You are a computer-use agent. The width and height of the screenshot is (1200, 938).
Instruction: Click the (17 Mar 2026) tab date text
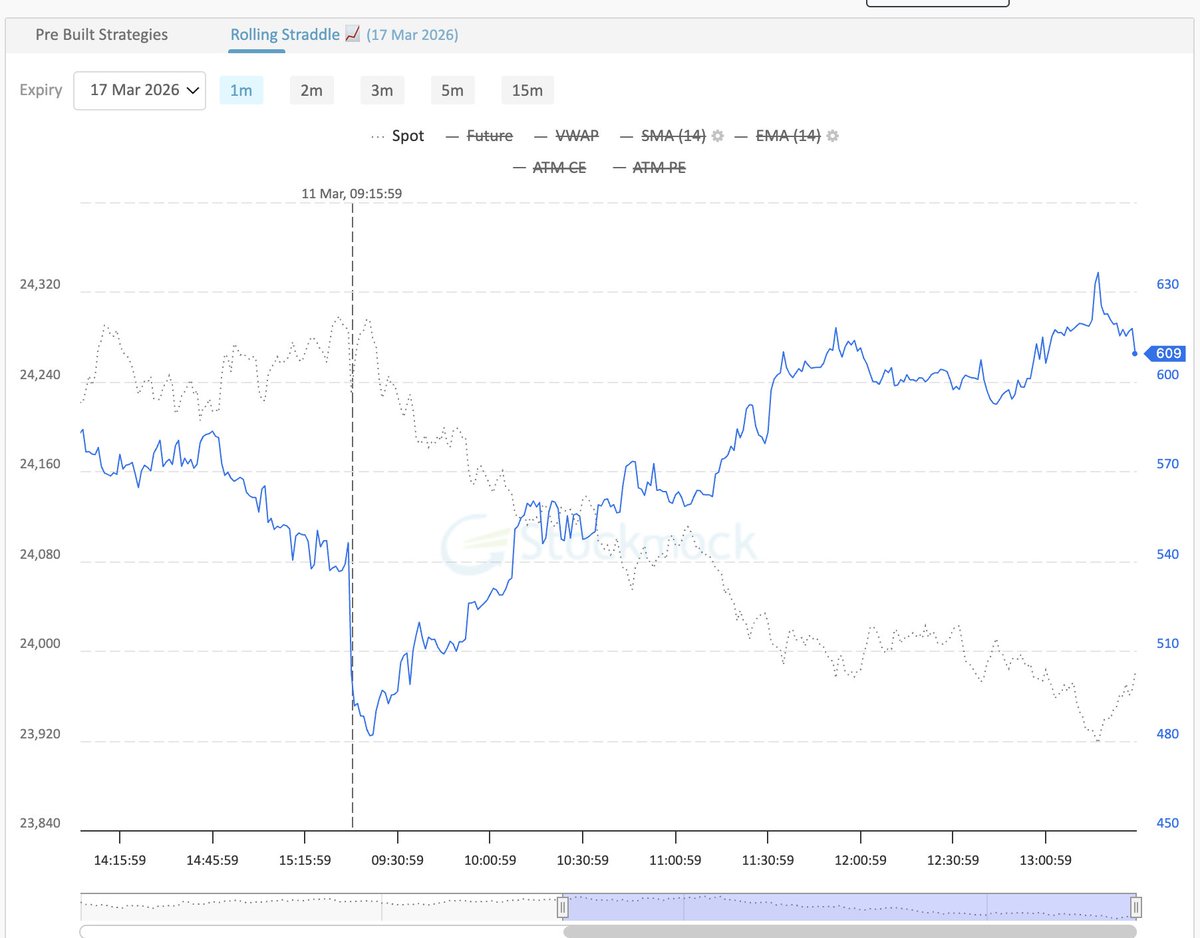(412, 34)
